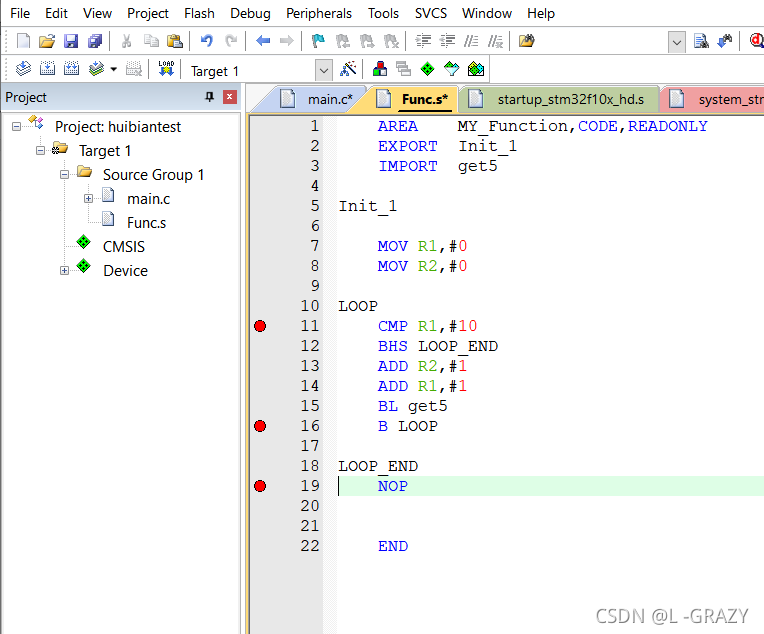
Task: Collapse the Project huibiantest node
Action: (16, 126)
